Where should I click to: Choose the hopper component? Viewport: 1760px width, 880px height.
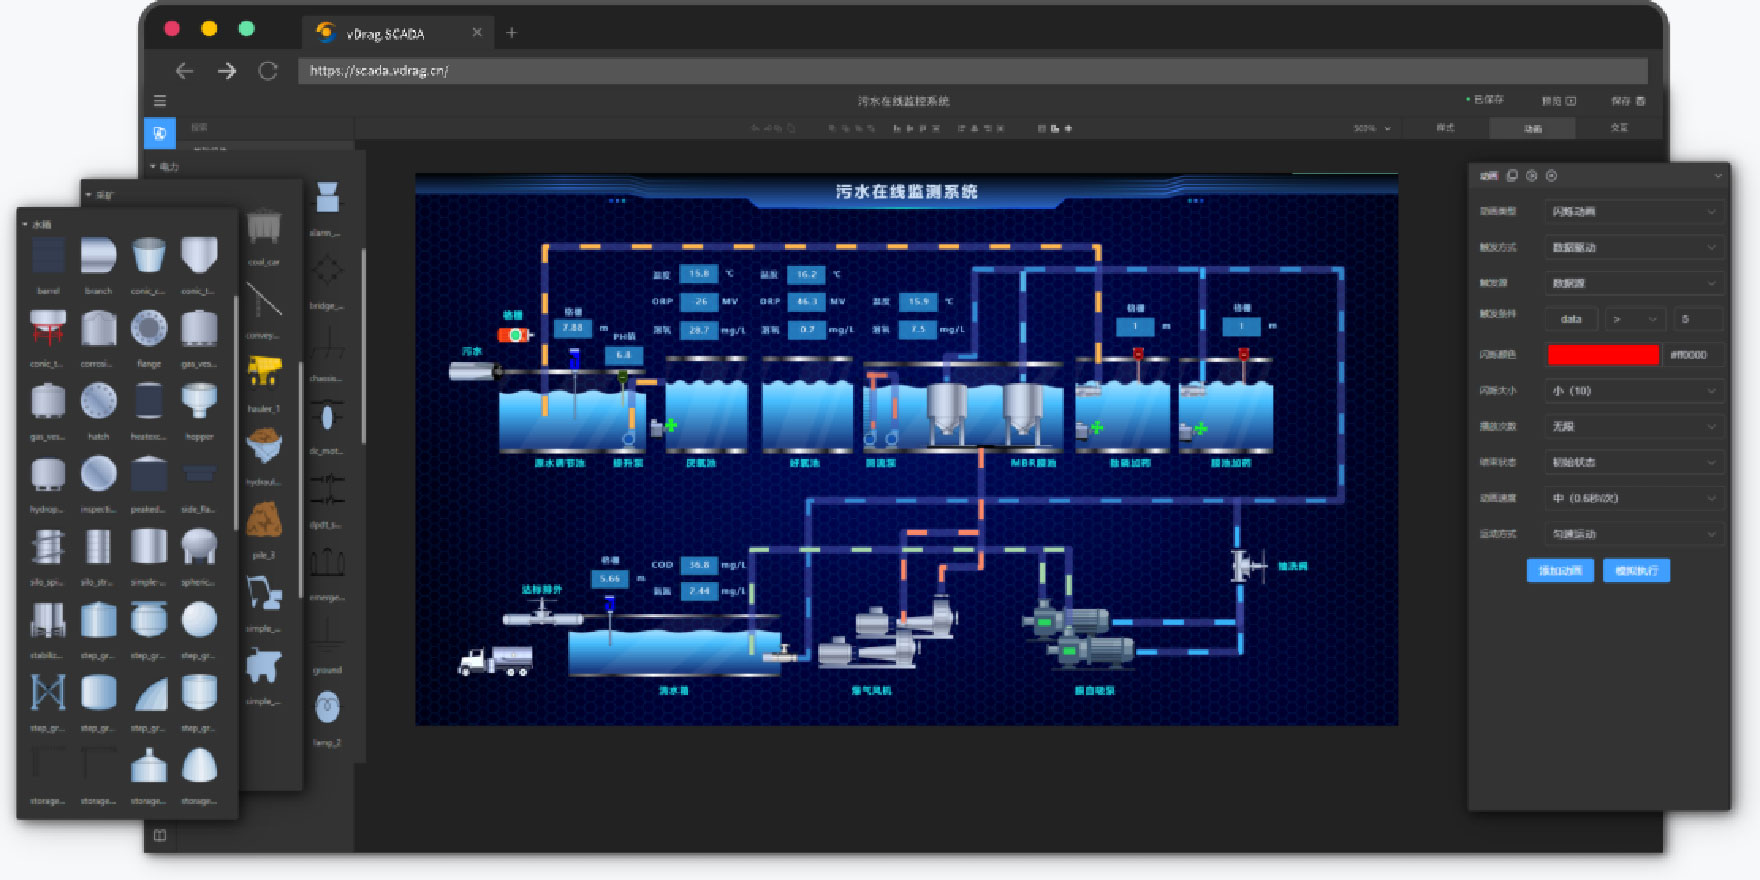[x=199, y=402]
